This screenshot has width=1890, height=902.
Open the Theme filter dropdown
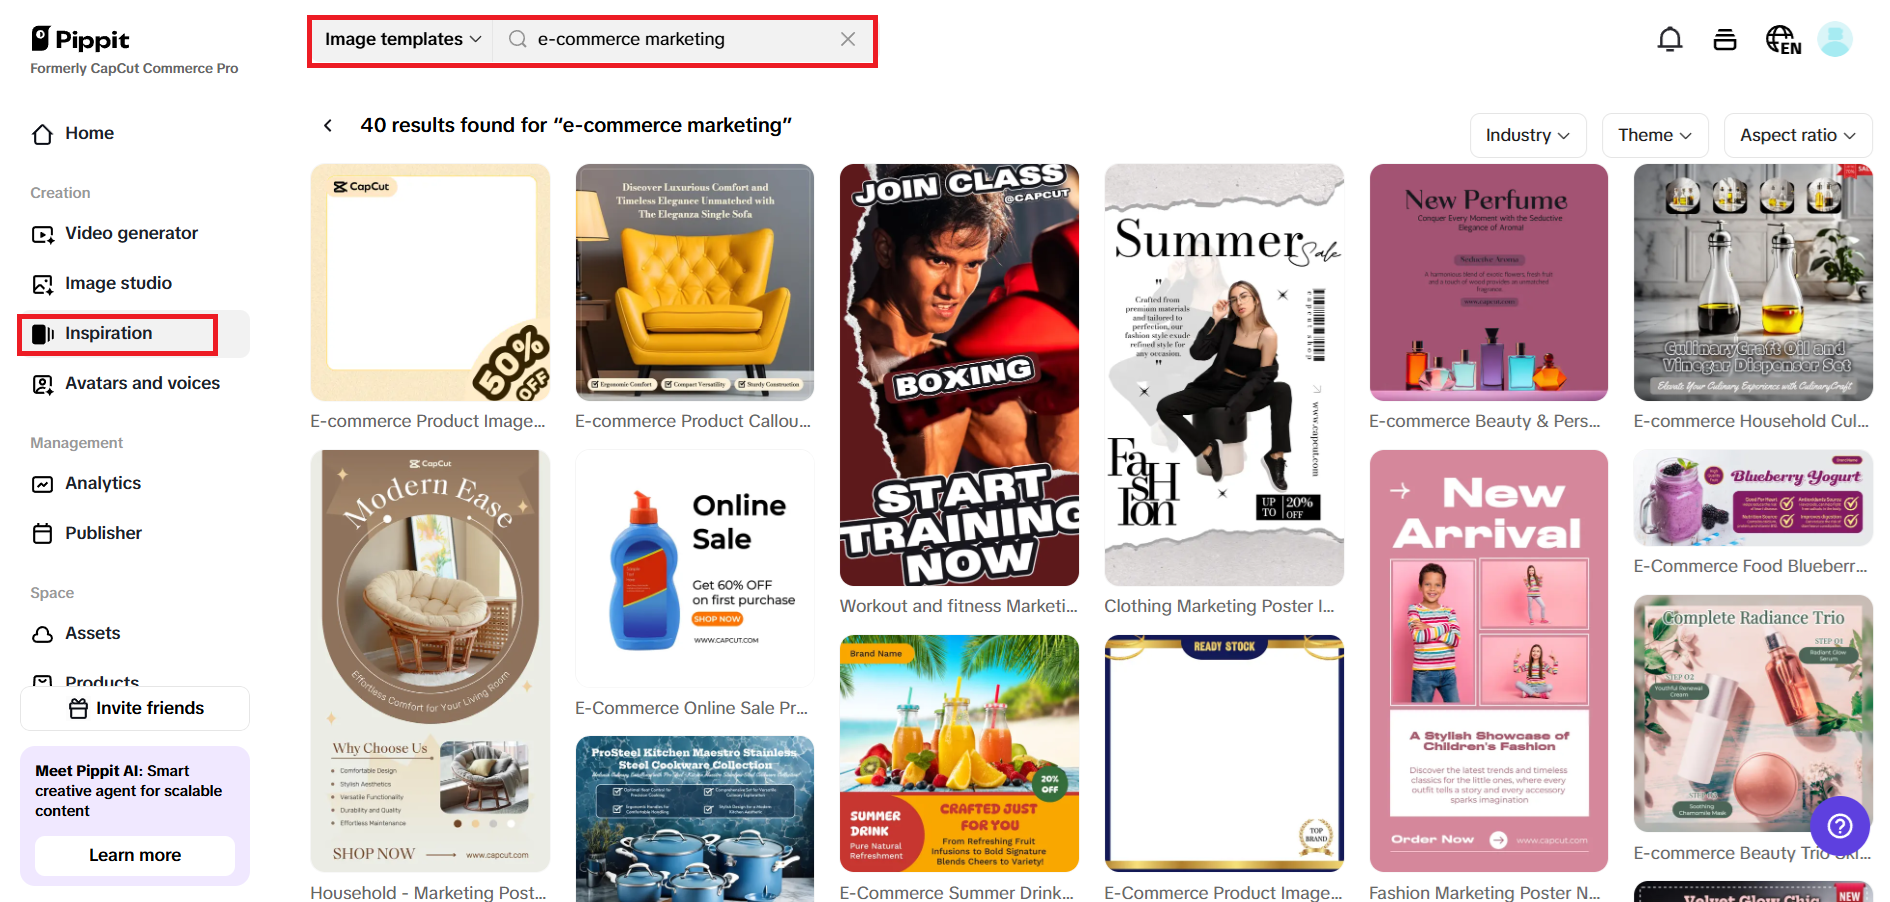1655,135
